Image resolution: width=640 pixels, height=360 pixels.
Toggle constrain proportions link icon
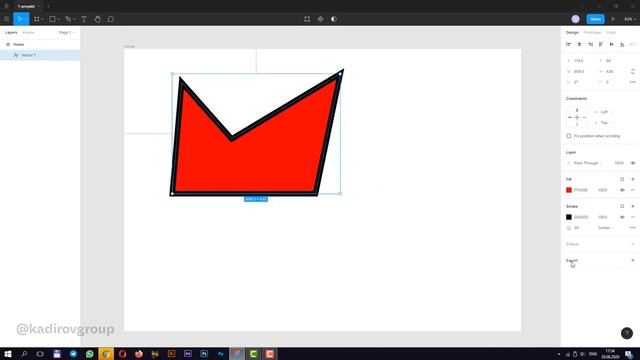pos(633,71)
